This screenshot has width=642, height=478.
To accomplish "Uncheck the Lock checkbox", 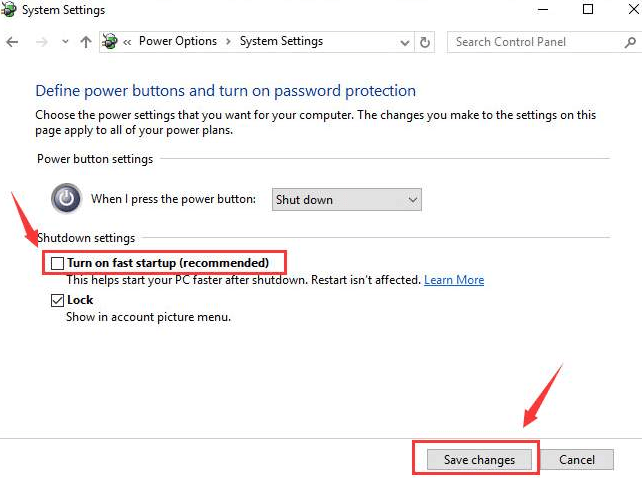I will pos(57,300).
